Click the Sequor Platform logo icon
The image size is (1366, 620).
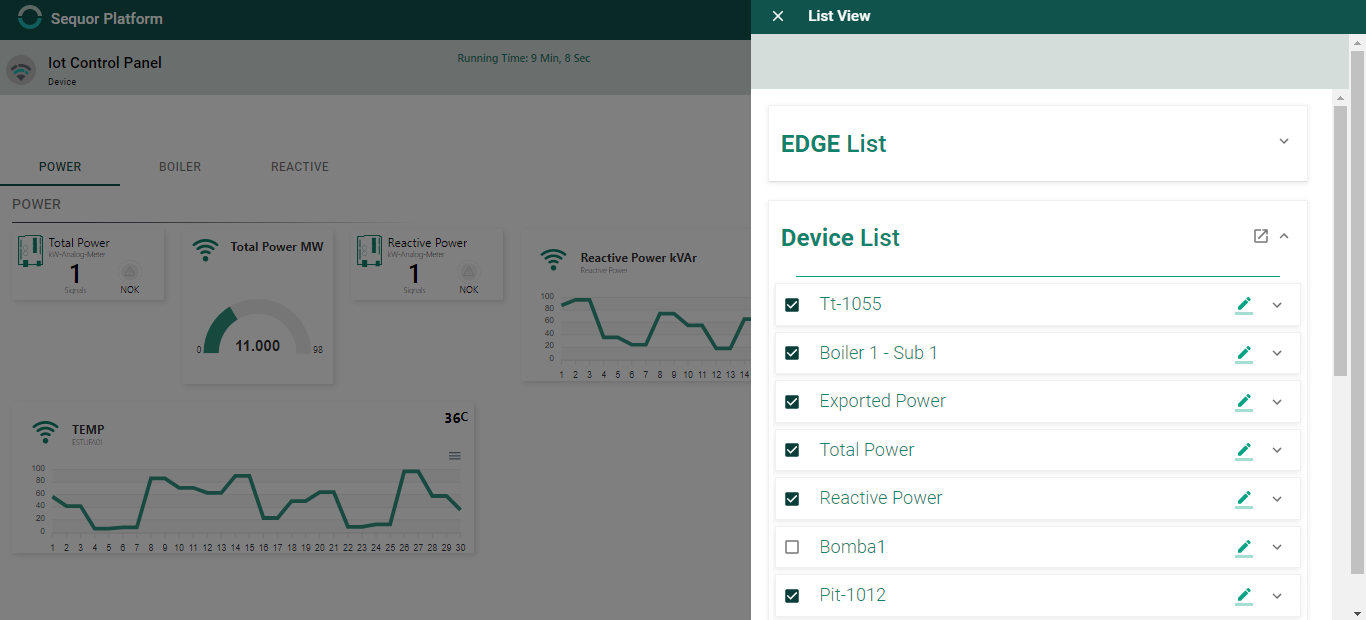tap(31, 18)
